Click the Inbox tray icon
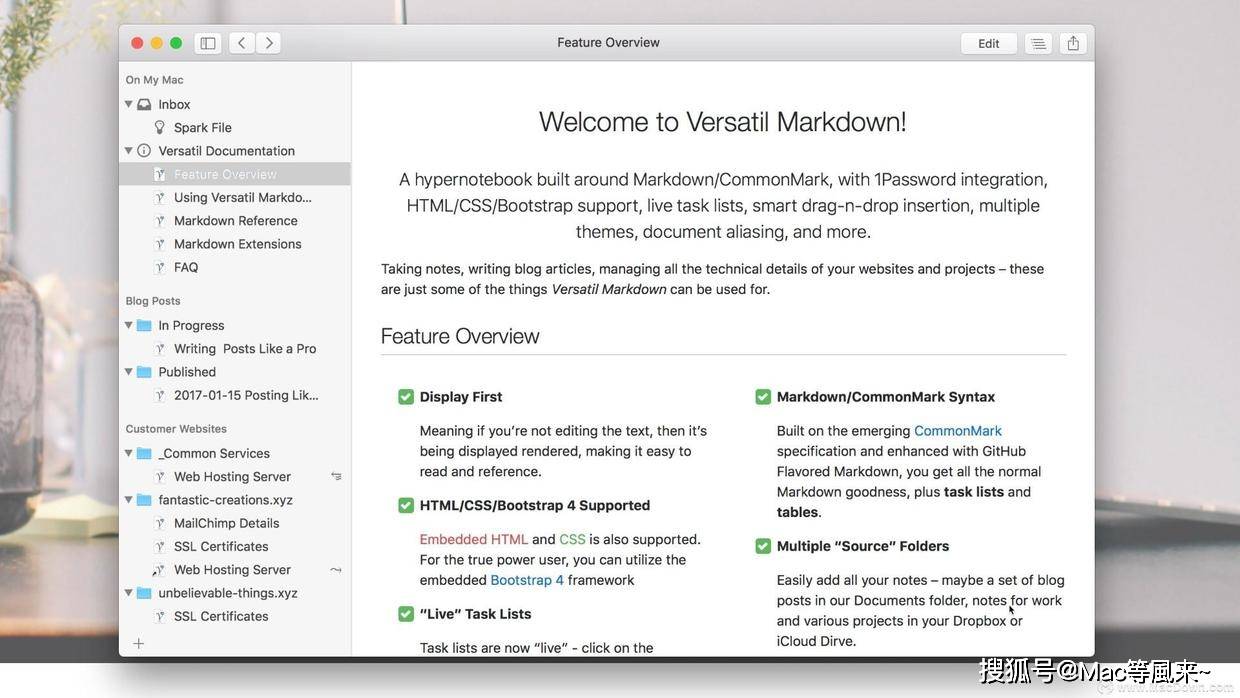 coord(144,104)
